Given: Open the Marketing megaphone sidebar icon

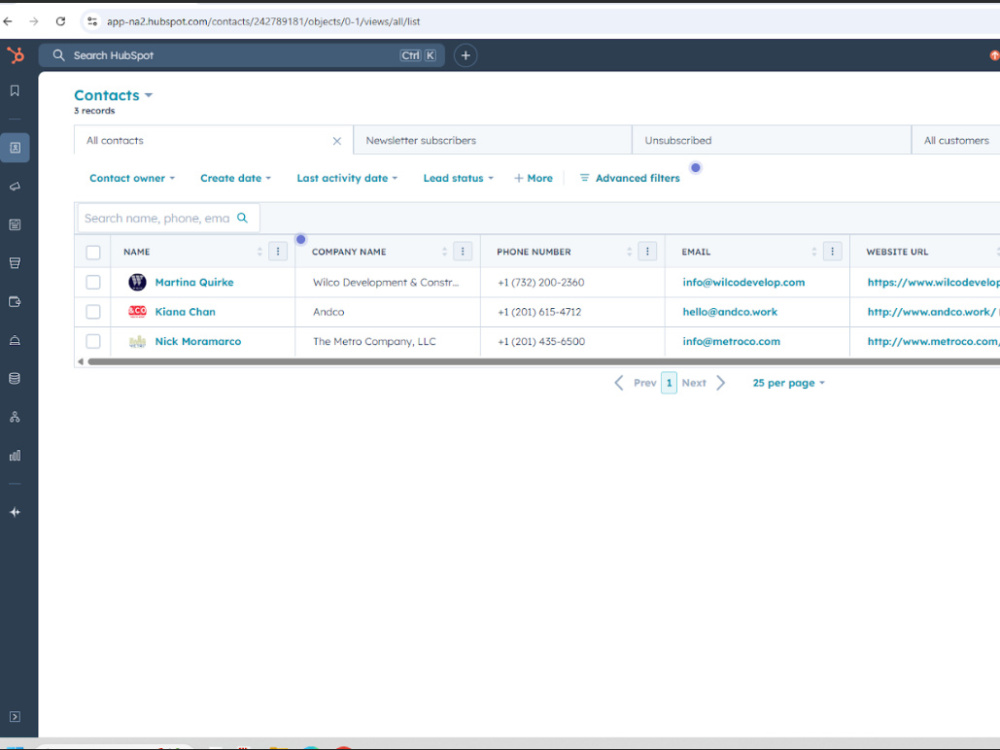Looking at the screenshot, I should click(x=15, y=186).
